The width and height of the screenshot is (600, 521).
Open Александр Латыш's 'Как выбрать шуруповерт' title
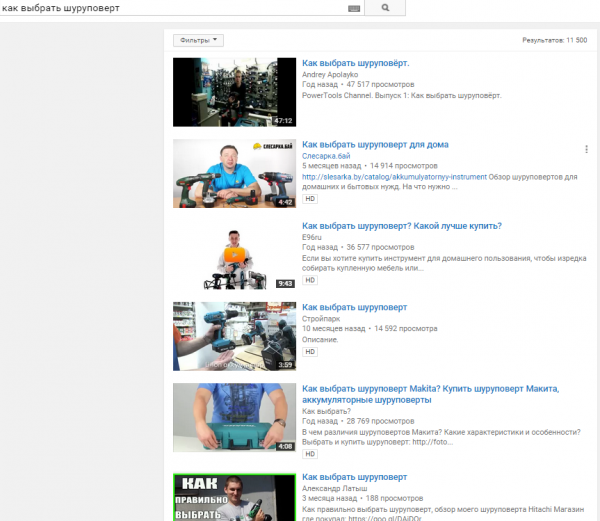click(354, 477)
